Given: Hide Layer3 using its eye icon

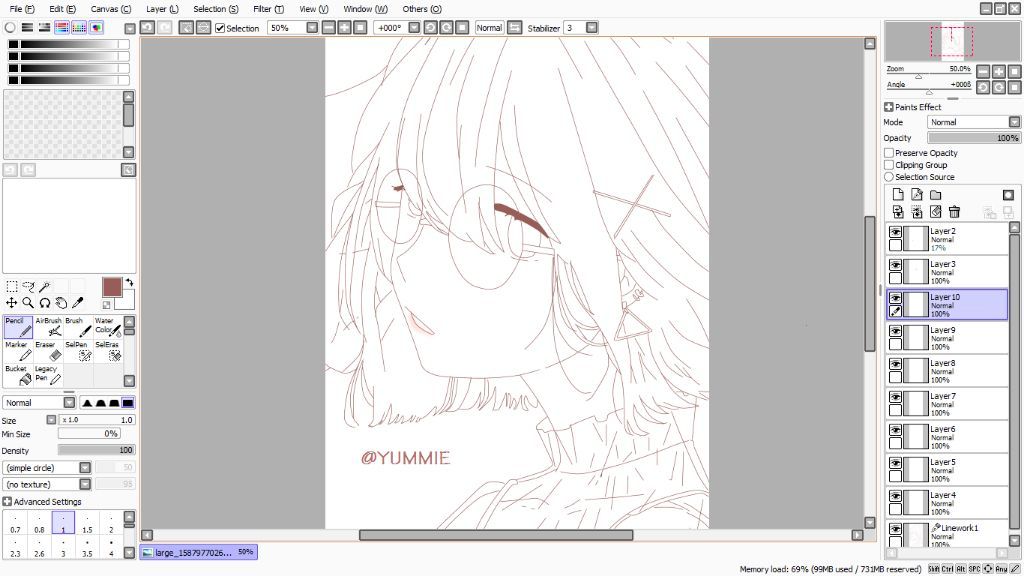Looking at the screenshot, I should 895,265.
